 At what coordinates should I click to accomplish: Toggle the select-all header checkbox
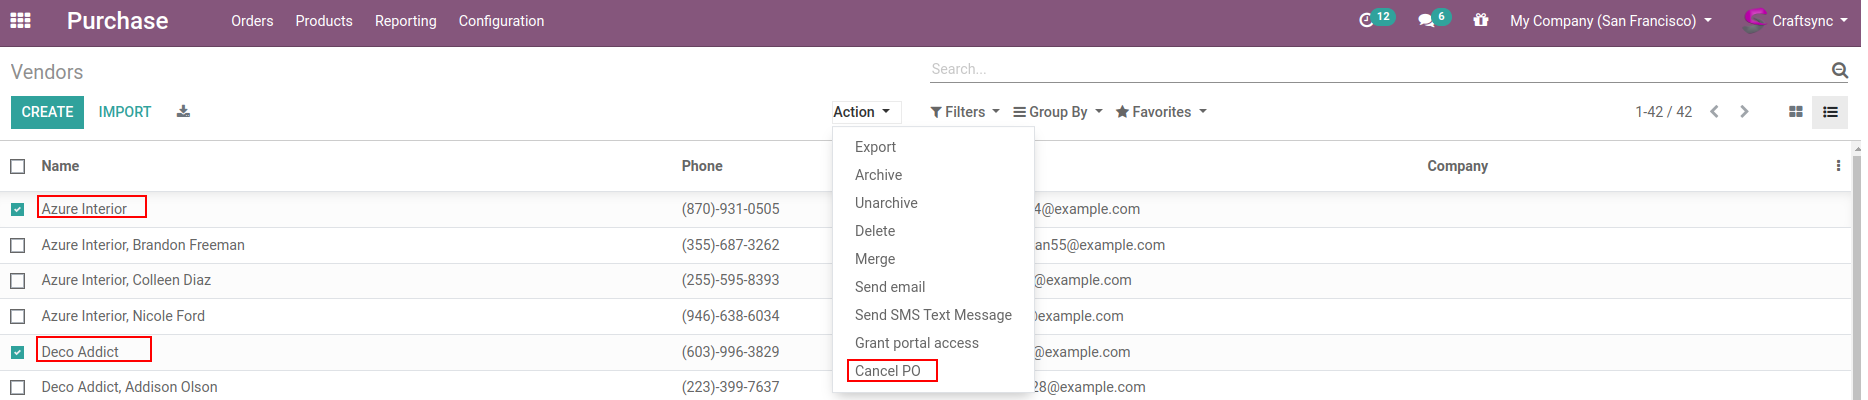[18, 166]
